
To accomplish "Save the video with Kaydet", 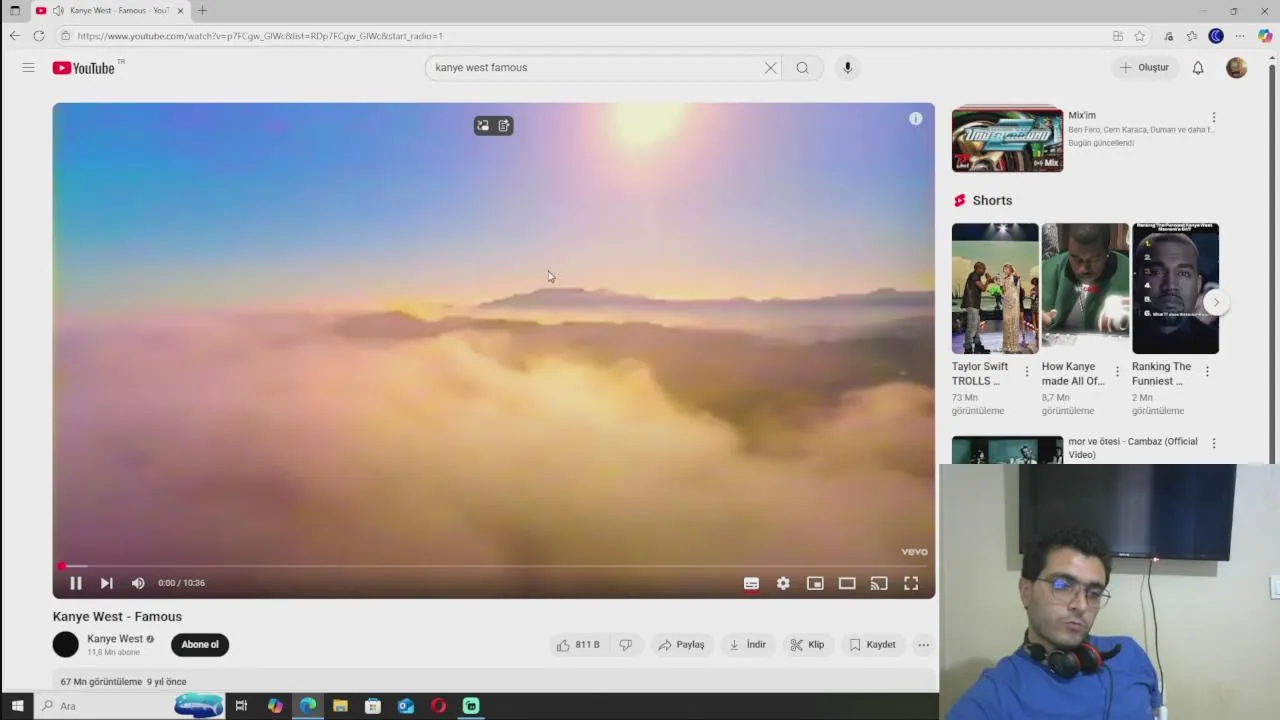I will tap(872, 645).
